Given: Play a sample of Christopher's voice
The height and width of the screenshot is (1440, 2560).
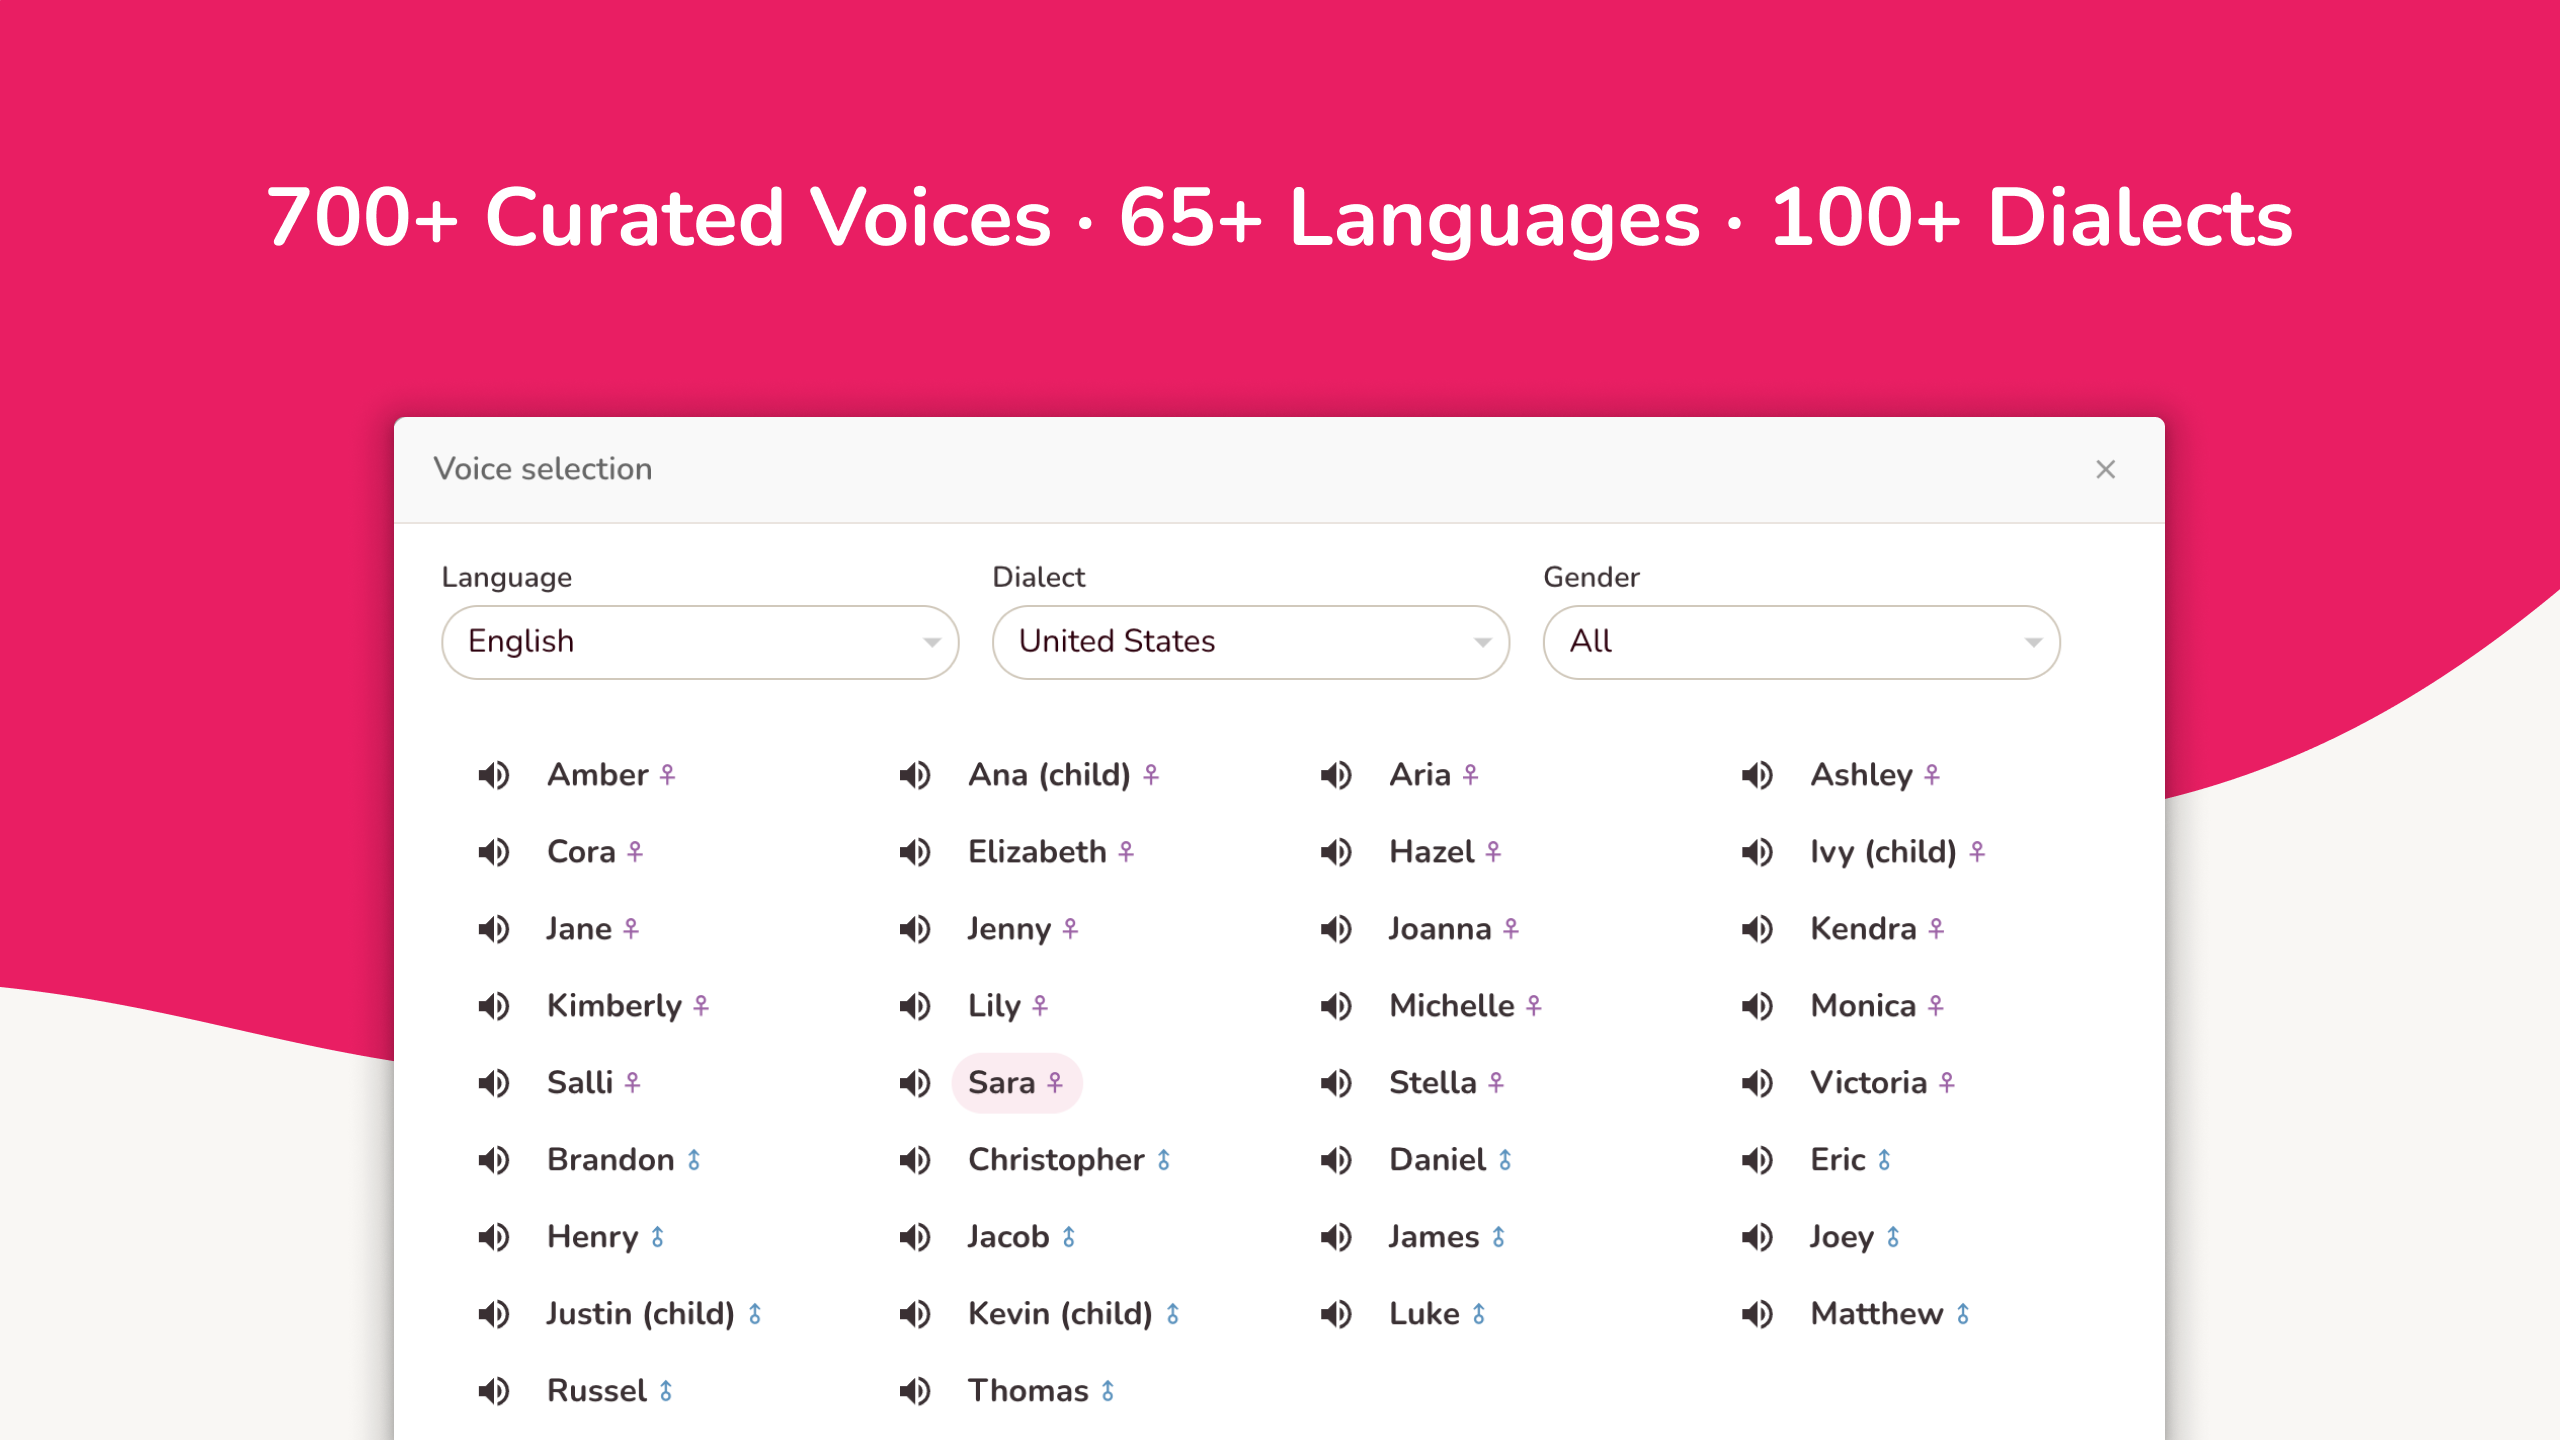Looking at the screenshot, I should pos(914,1160).
